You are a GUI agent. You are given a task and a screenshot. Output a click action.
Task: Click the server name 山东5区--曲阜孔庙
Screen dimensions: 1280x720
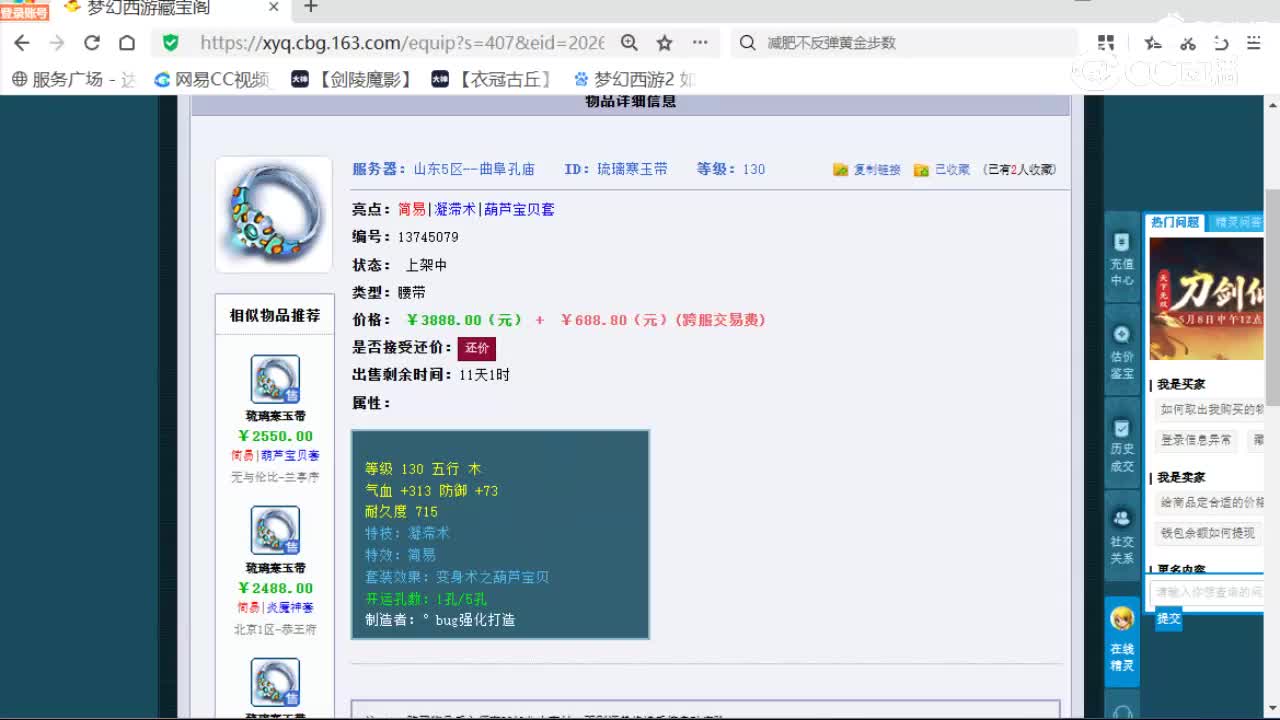pos(474,169)
